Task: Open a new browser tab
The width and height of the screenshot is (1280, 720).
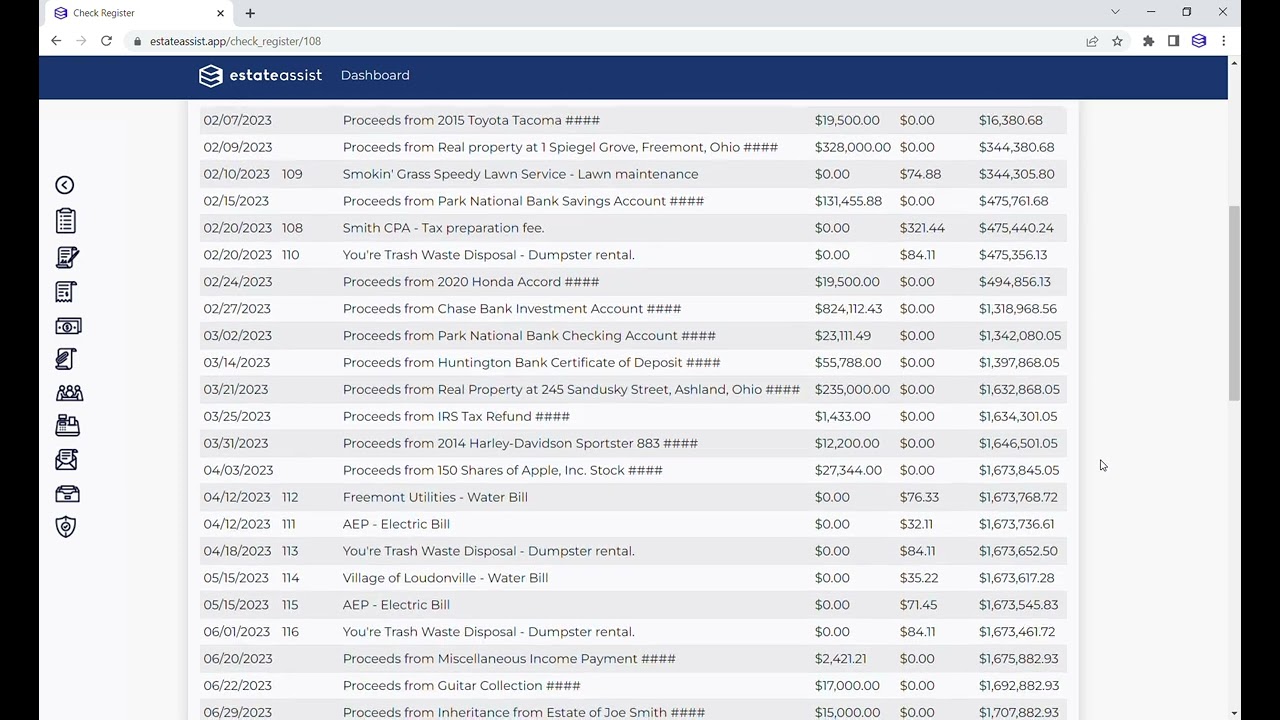Action: [250, 13]
